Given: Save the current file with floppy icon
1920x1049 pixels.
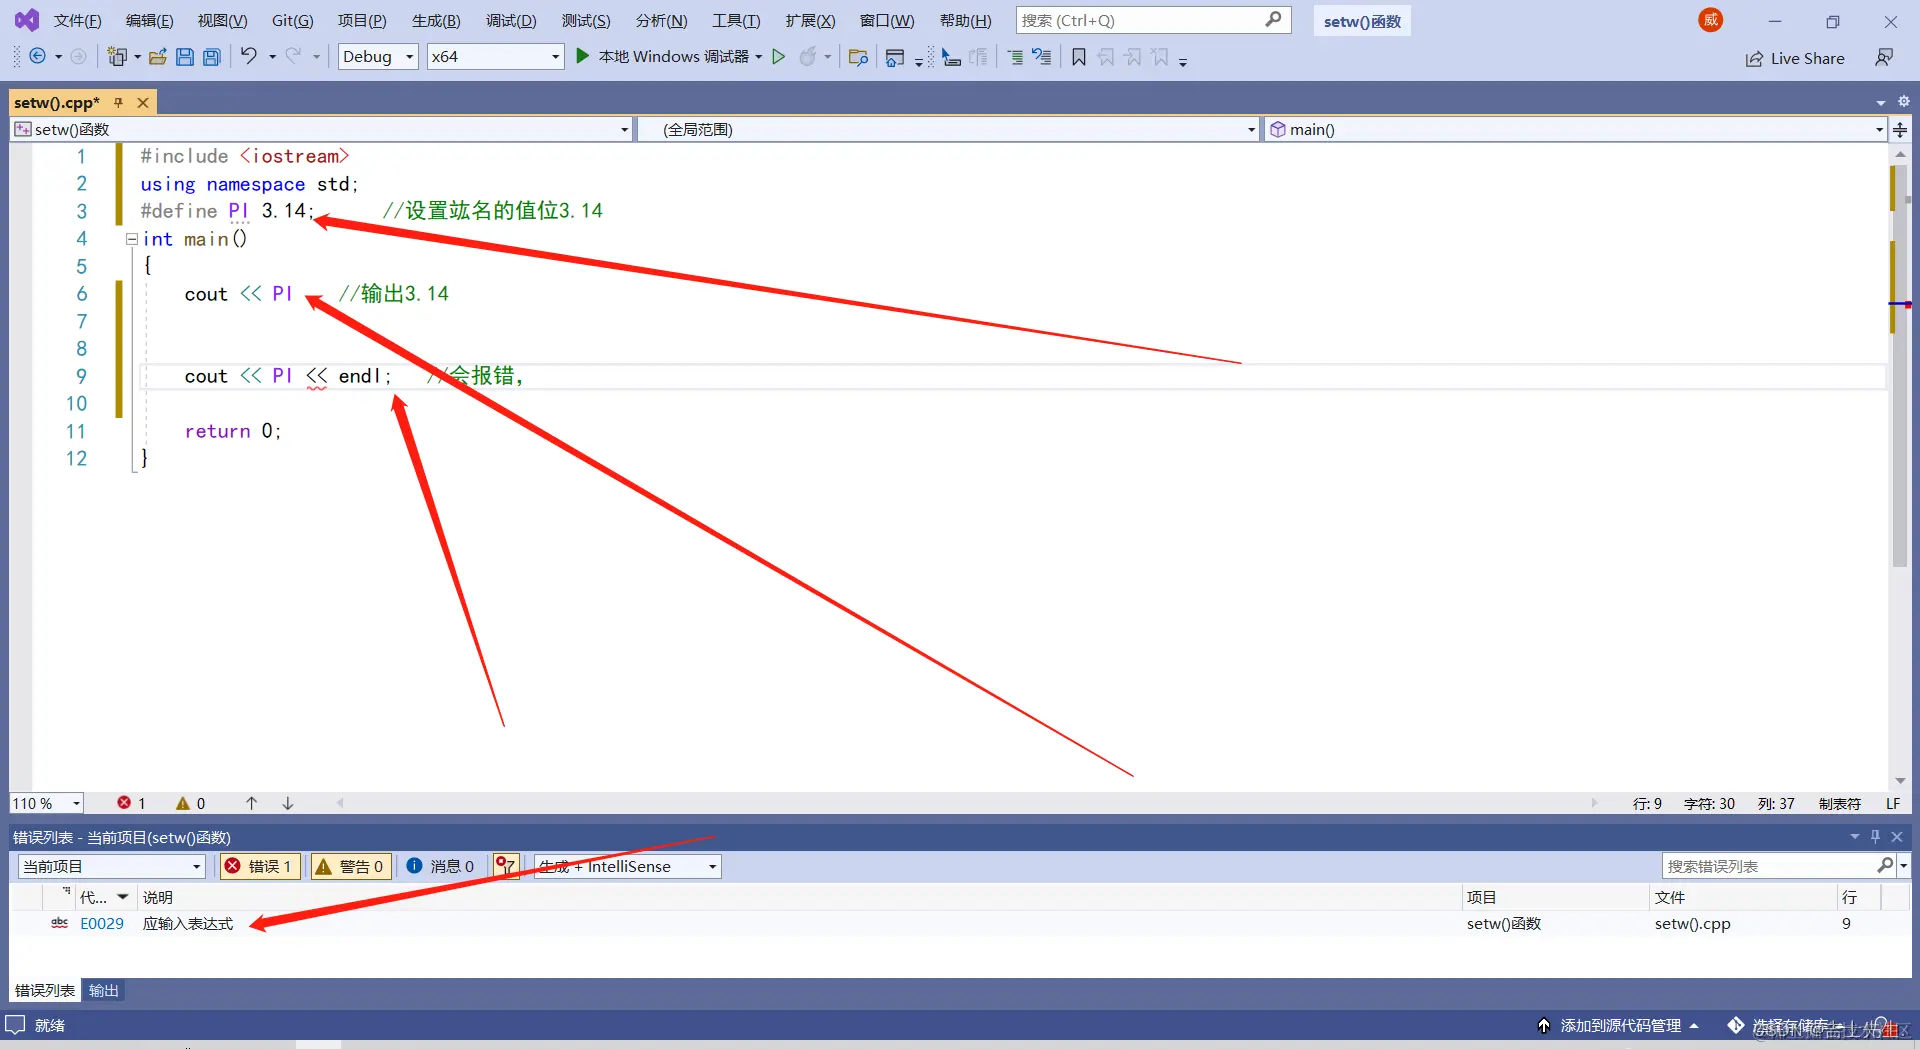Looking at the screenshot, I should coord(184,57).
